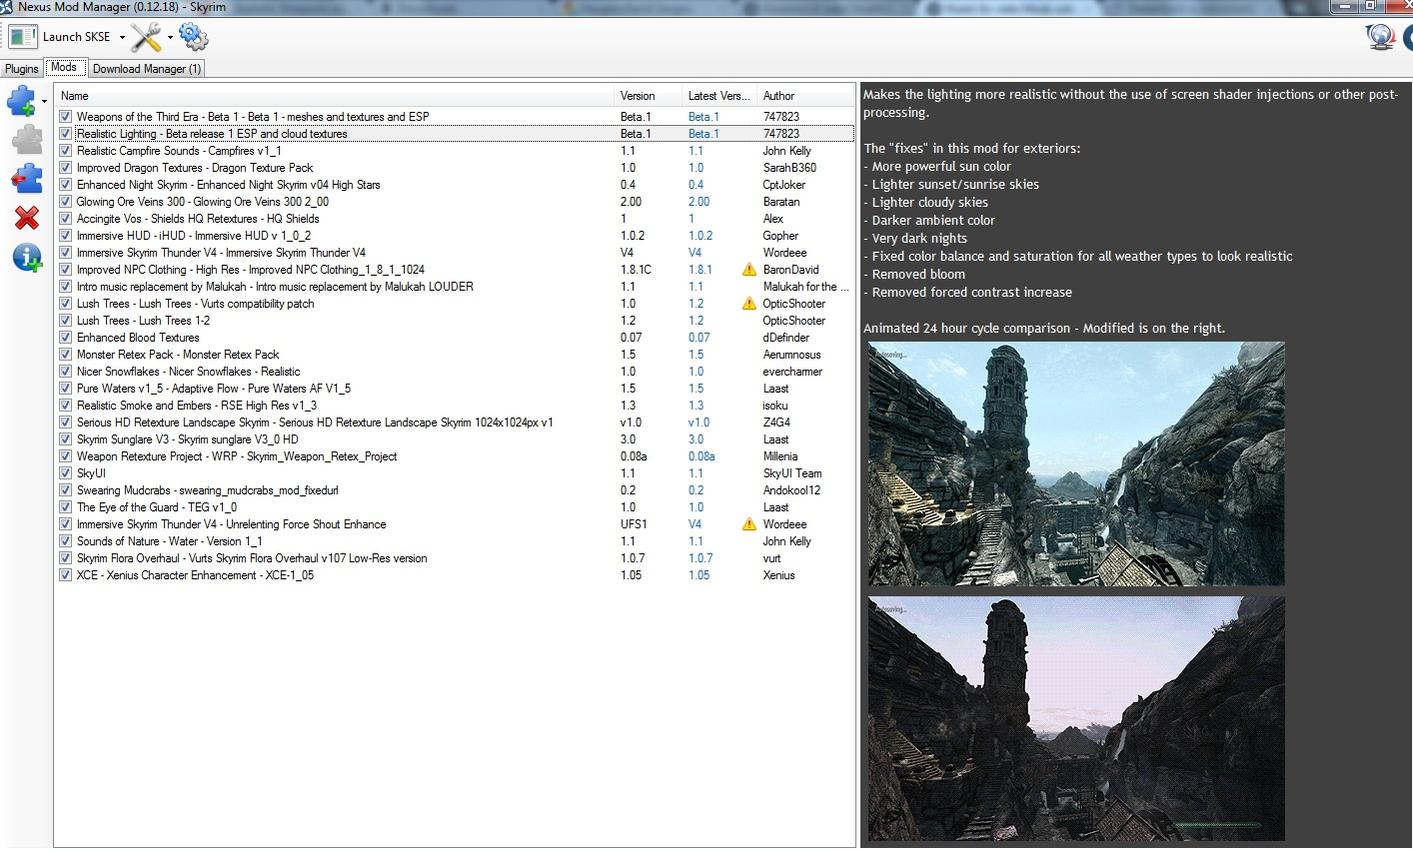Viewport: 1413px width, 852px height.
Task: Click the red X Delete Mod icon
Action: tap(26, 218)
